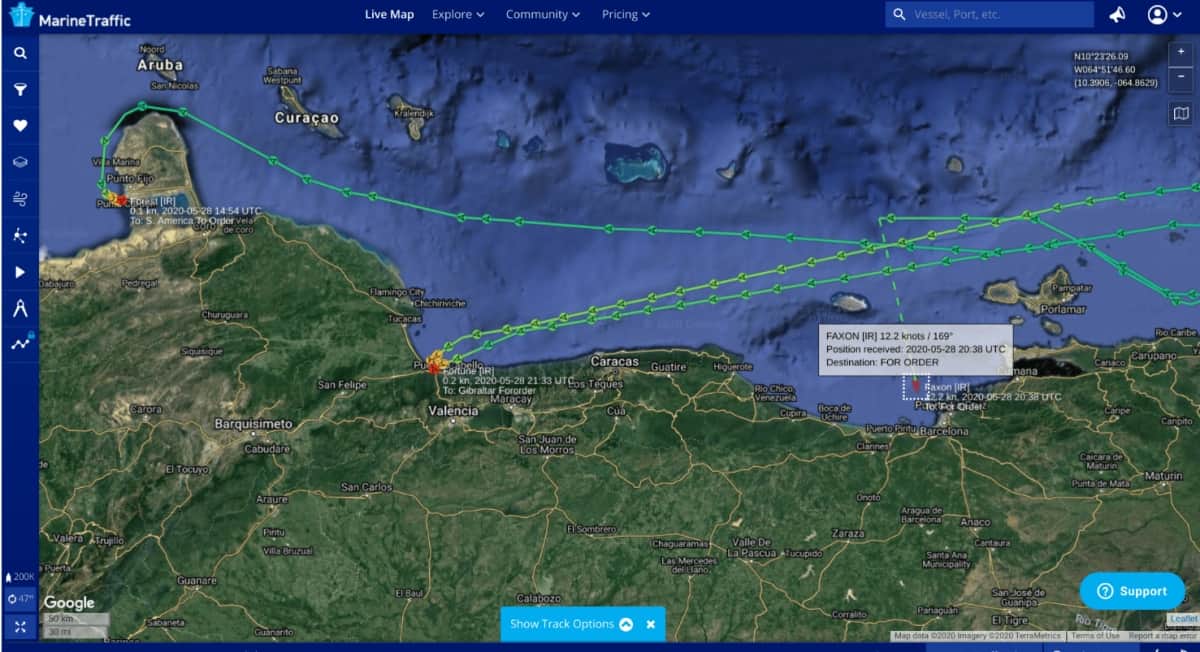Click the 200K vessels counter
Image resolution: width=1200 pixels, height=652 pixels.
point(20,577)
